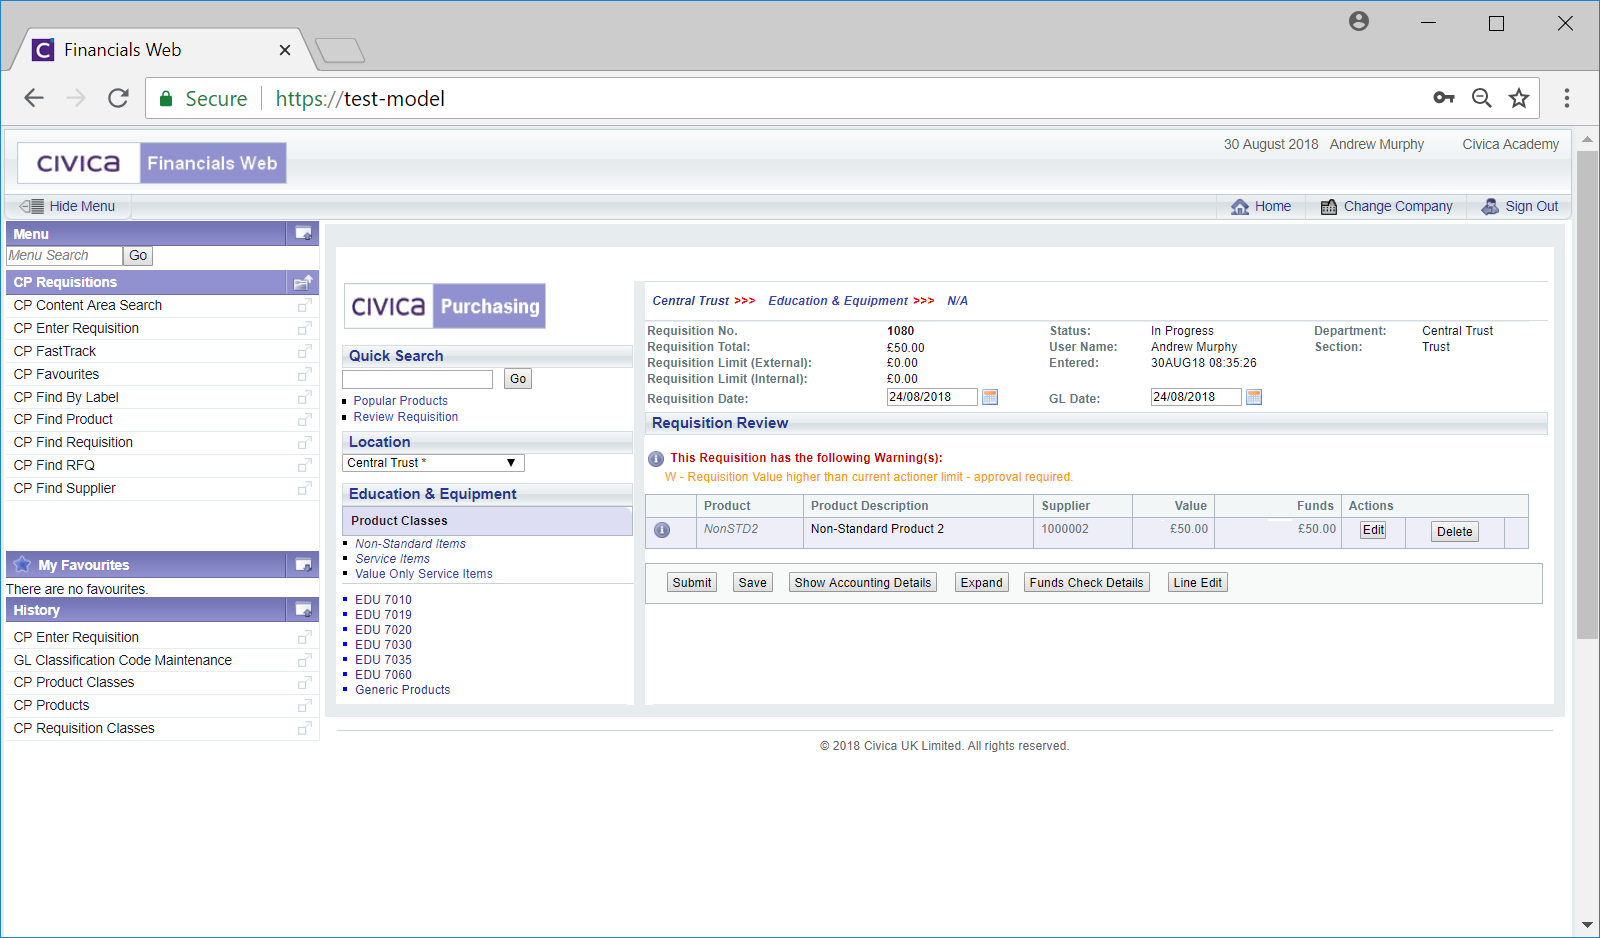Image resolution: width=1600 pixels, height=938 pixels.
Task: Click the History panel header icon
Action: coord(303,610)
